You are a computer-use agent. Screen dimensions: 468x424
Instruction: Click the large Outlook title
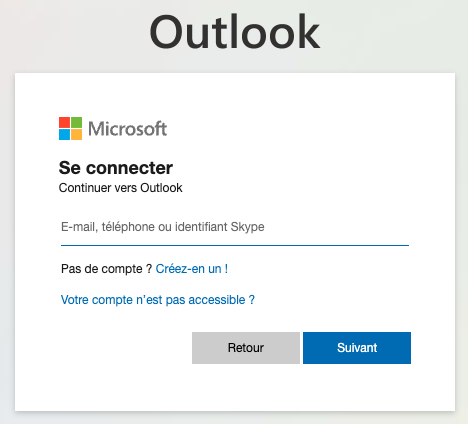click(x=235, y=32)
